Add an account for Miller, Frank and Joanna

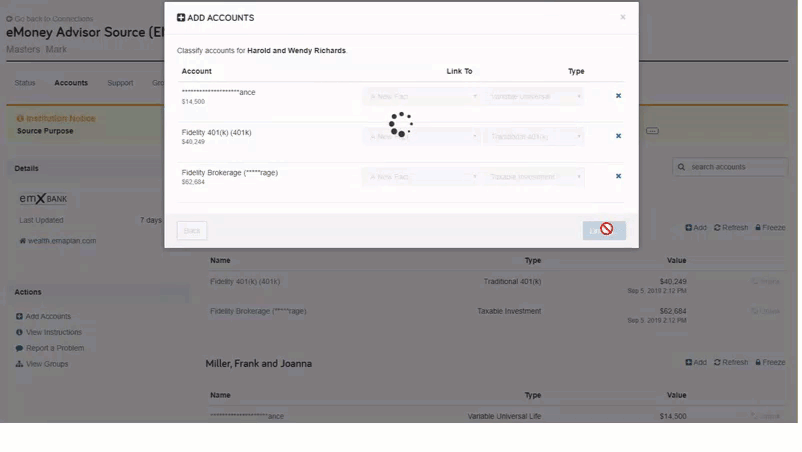click(x=696, y=362)
